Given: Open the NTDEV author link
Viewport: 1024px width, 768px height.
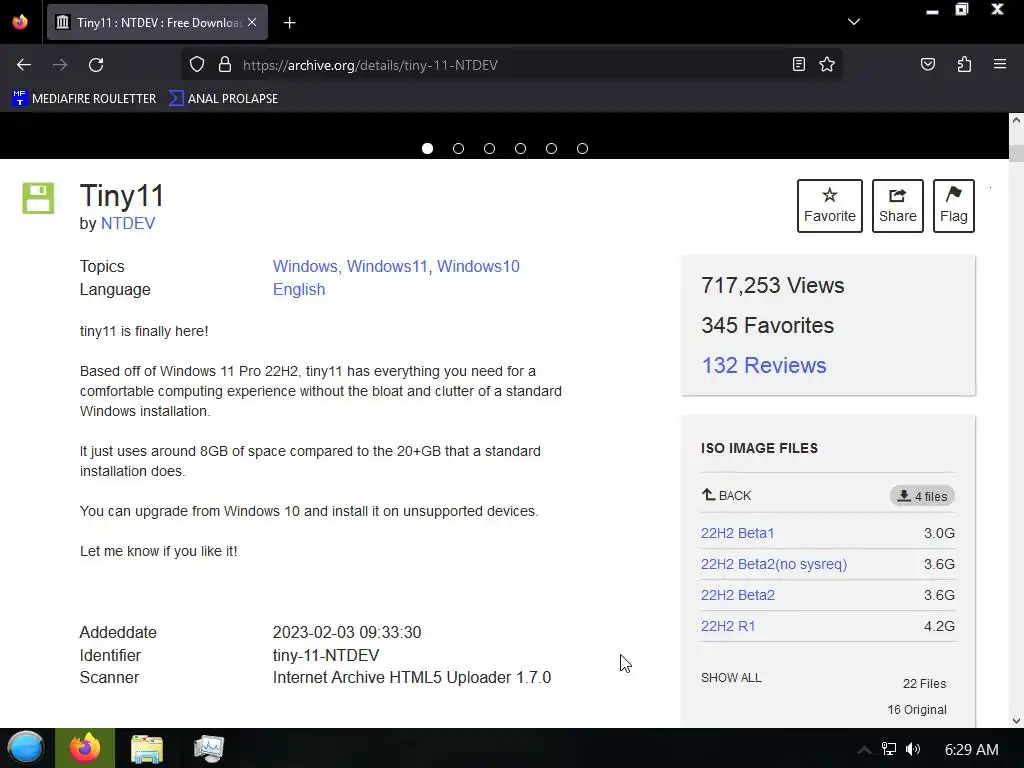Looking at the screenshot, I should (128, 223).
